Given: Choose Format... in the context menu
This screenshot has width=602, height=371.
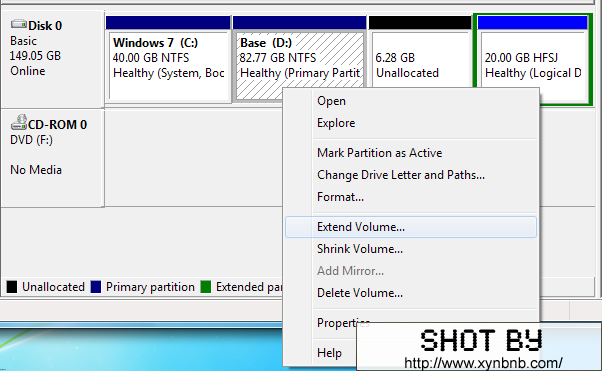Looking at the screenshot, I should coord(411,197).
